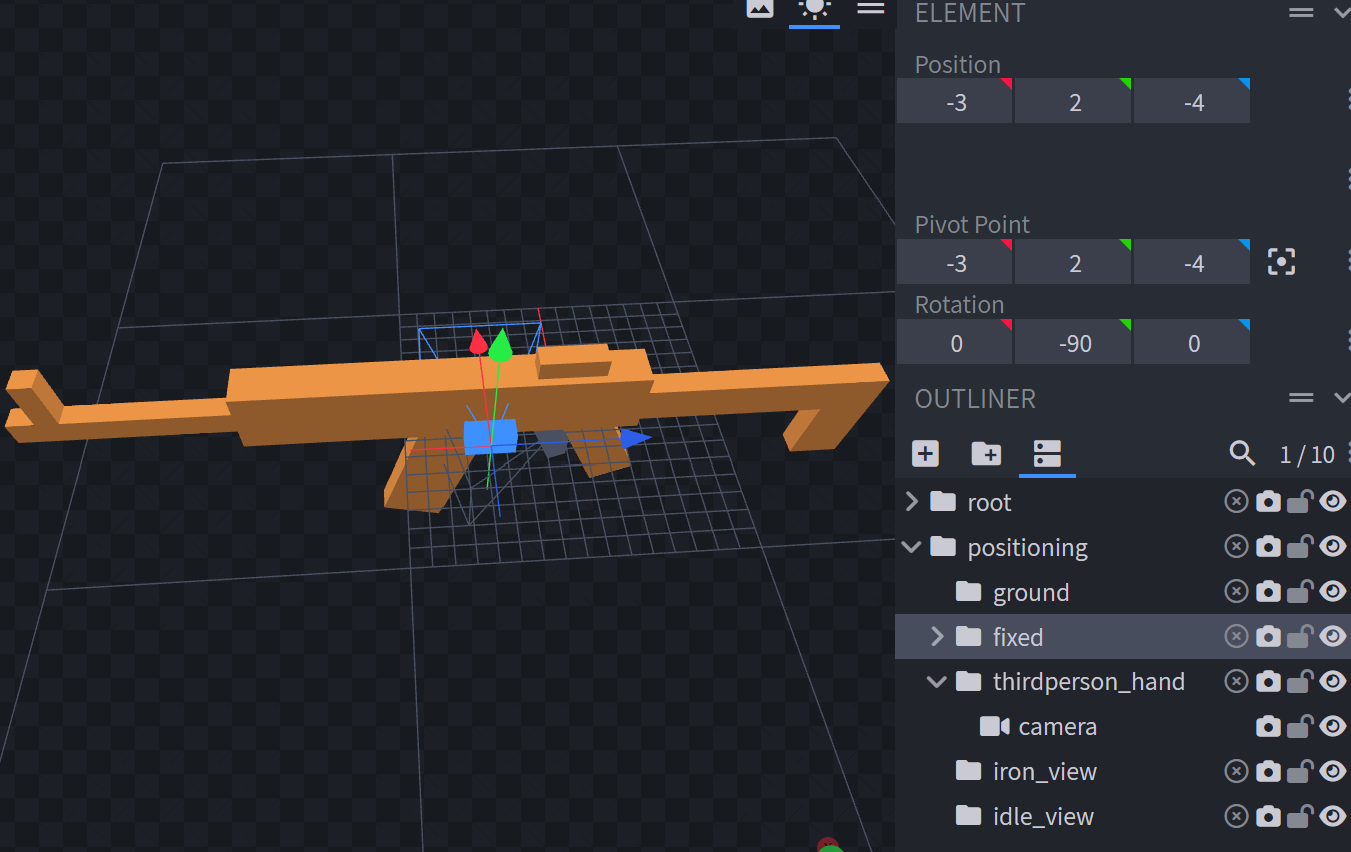This screenshot has height=852, width=1351.
Task: Collapse the positioning group
Action: coord(911,547)
